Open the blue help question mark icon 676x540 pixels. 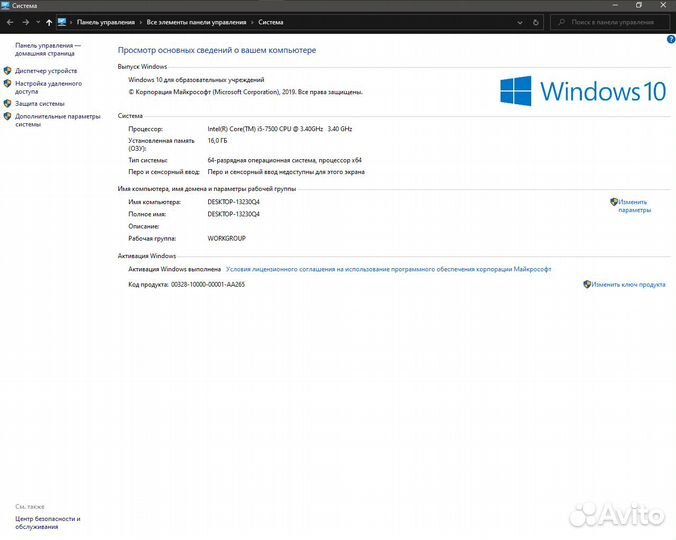point(670,39)
